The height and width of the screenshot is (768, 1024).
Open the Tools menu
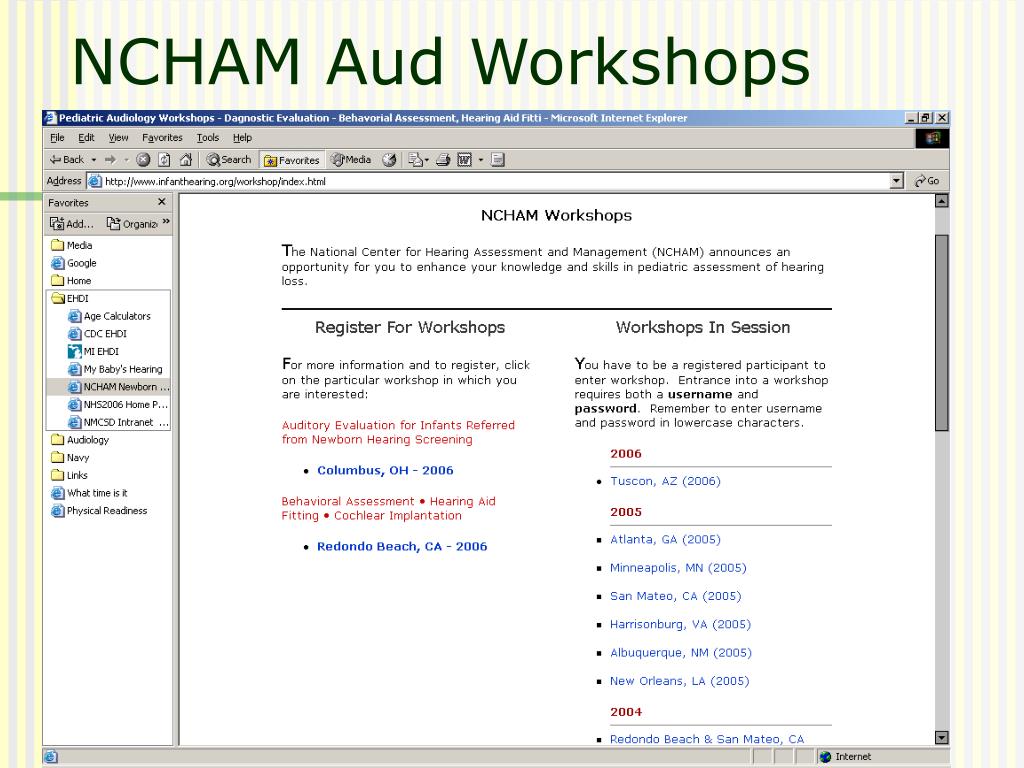point(208,137)
